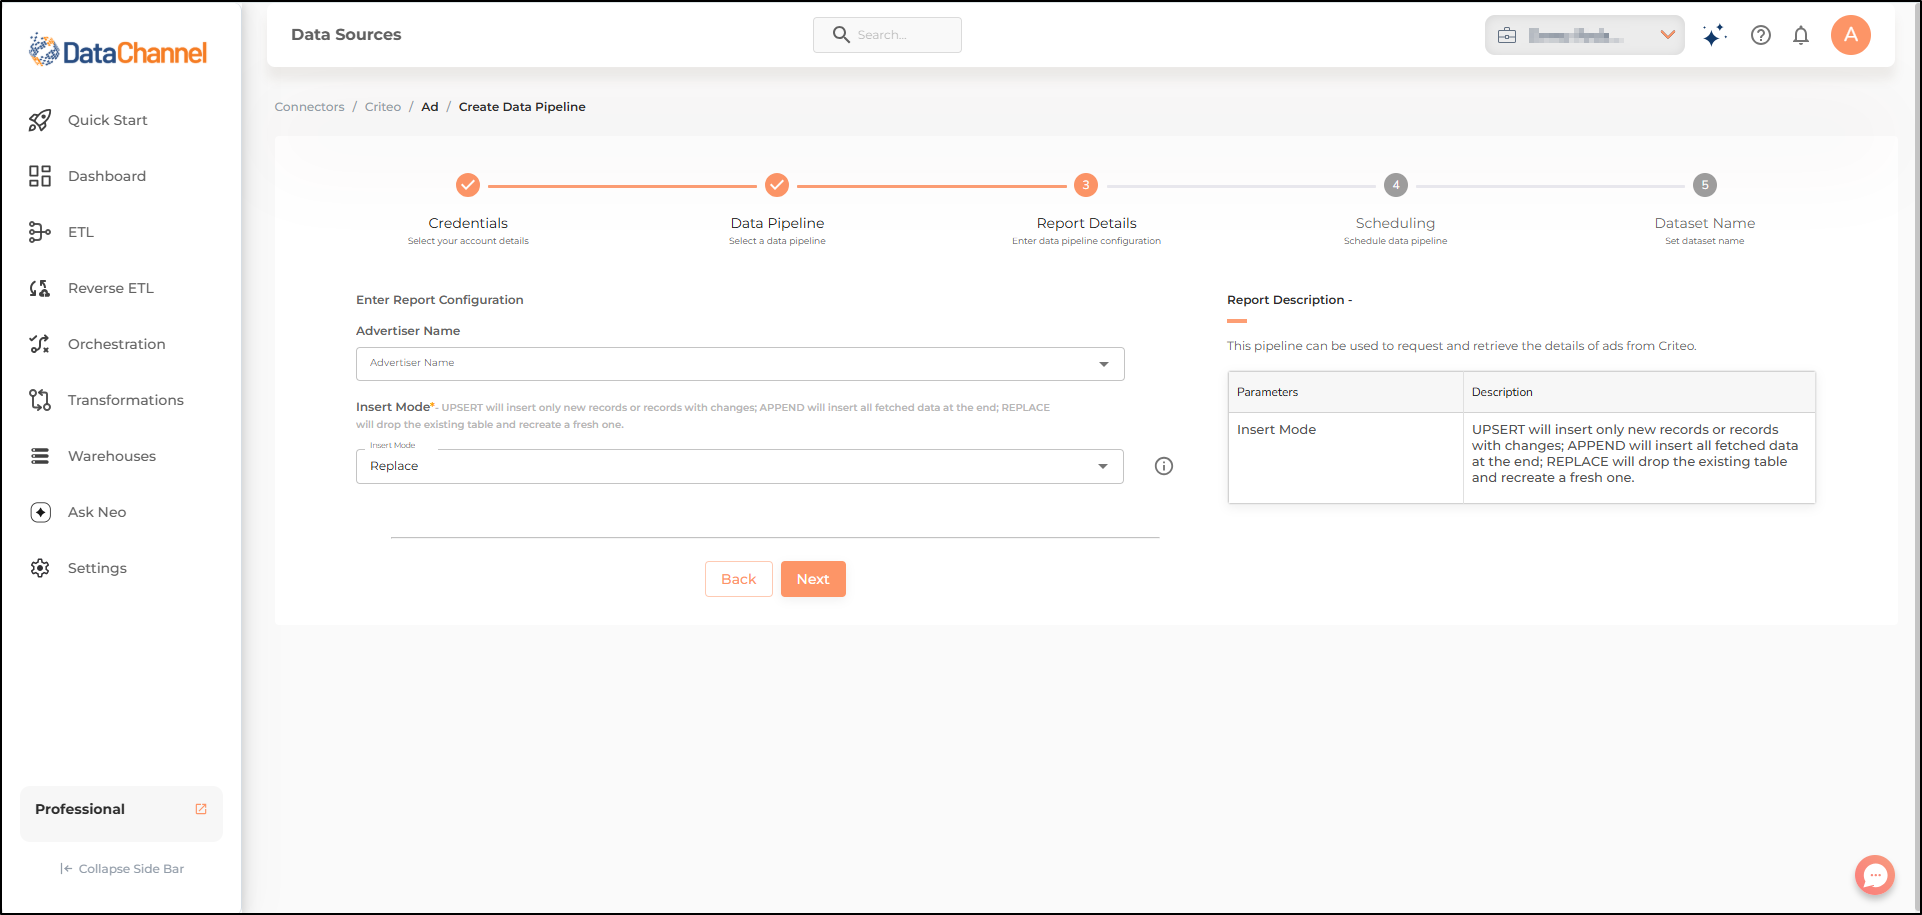Click the Report Details step label
The width and height of the screenshot is (1922, 915).
click(x=1086, y=223)
